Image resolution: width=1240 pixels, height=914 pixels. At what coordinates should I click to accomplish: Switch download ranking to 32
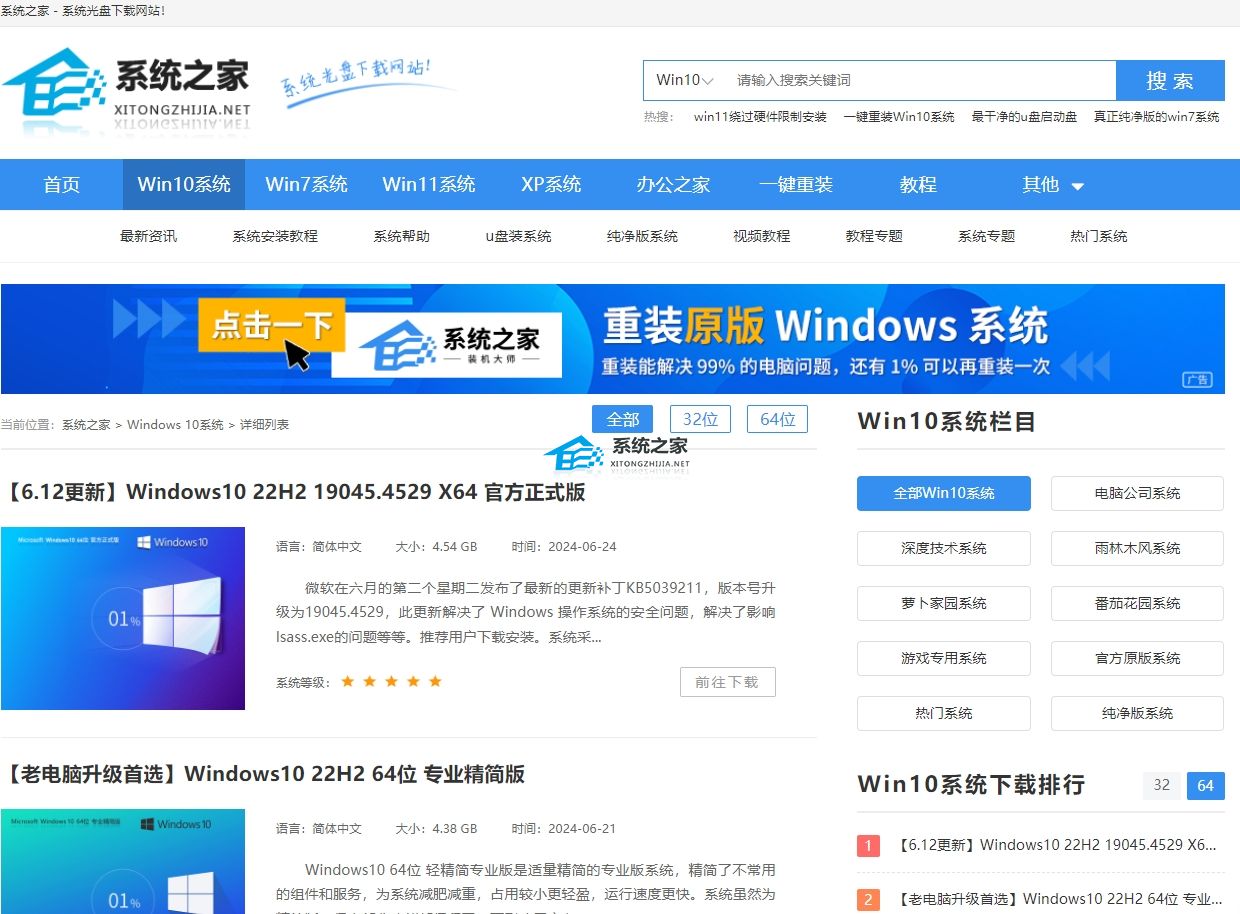tap(1161, 785)
